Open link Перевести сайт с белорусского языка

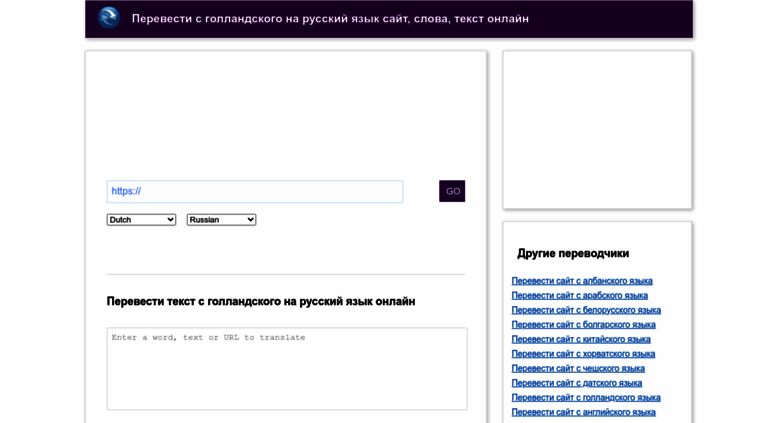pos(586,310)
